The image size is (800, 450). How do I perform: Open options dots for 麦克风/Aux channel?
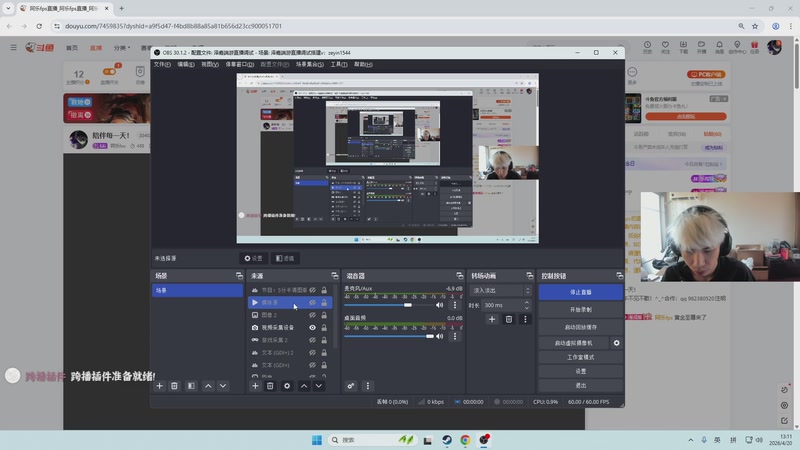tap(455, 305)
